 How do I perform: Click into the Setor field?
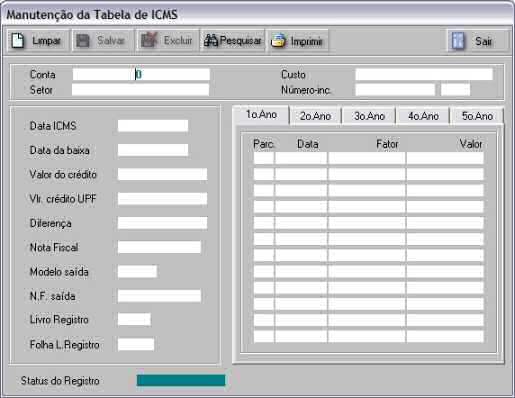click(x=140, y=90)
